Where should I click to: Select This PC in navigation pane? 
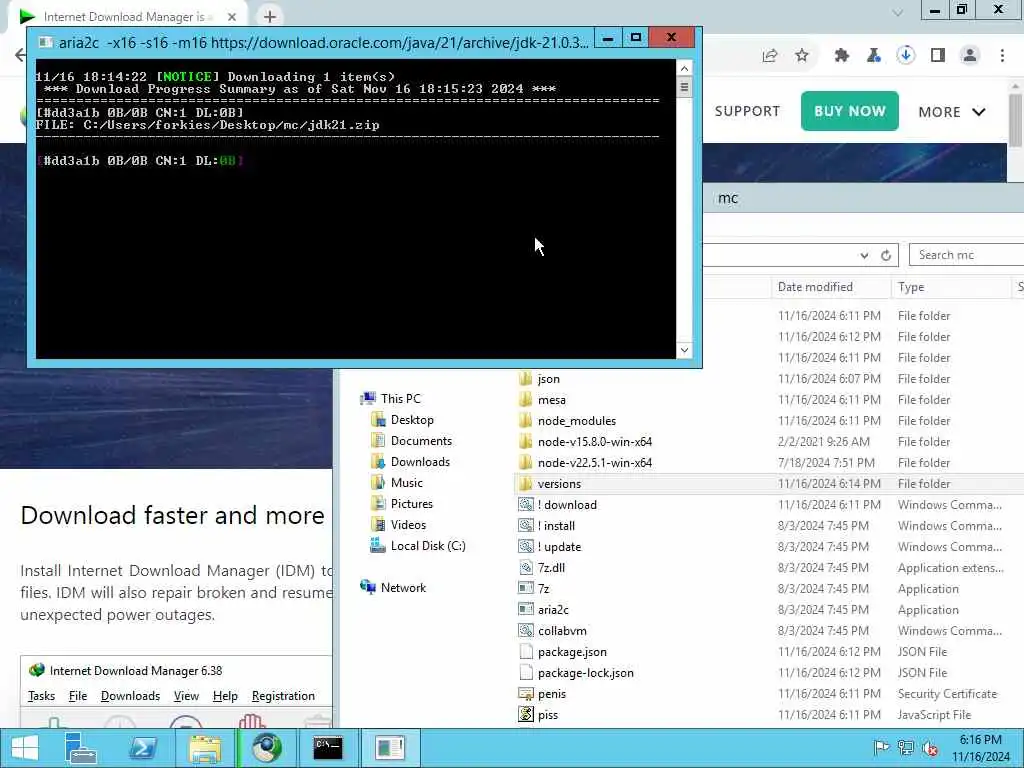(400, 398)
